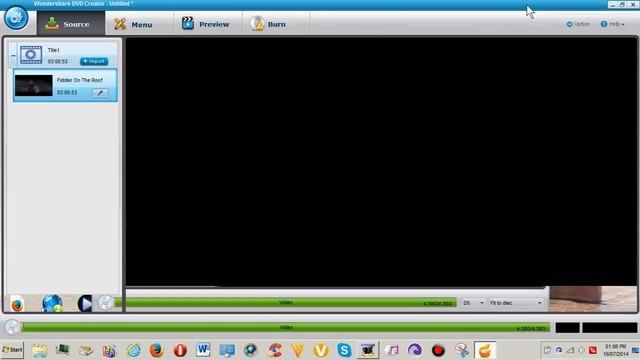Click the Title1 label
This screenshot has height=360, width=640.
click(x=53, y=50)
